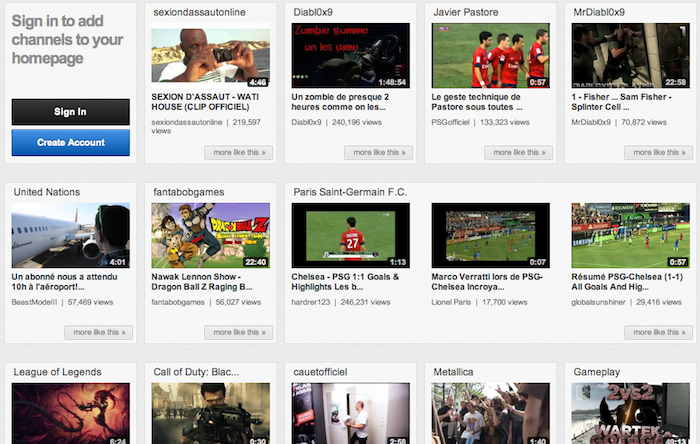Click title 1 - Fisher ... Sam Fisher
This screenshot has height=444, width=700.
(621, 102)
